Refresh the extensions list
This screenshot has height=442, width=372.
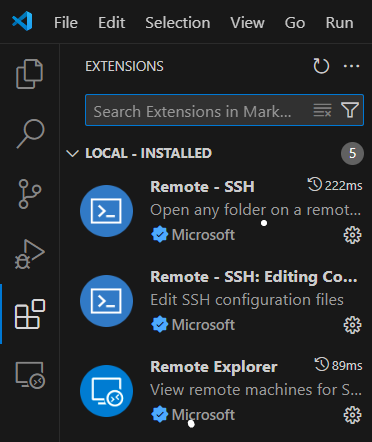coord(321,66)
